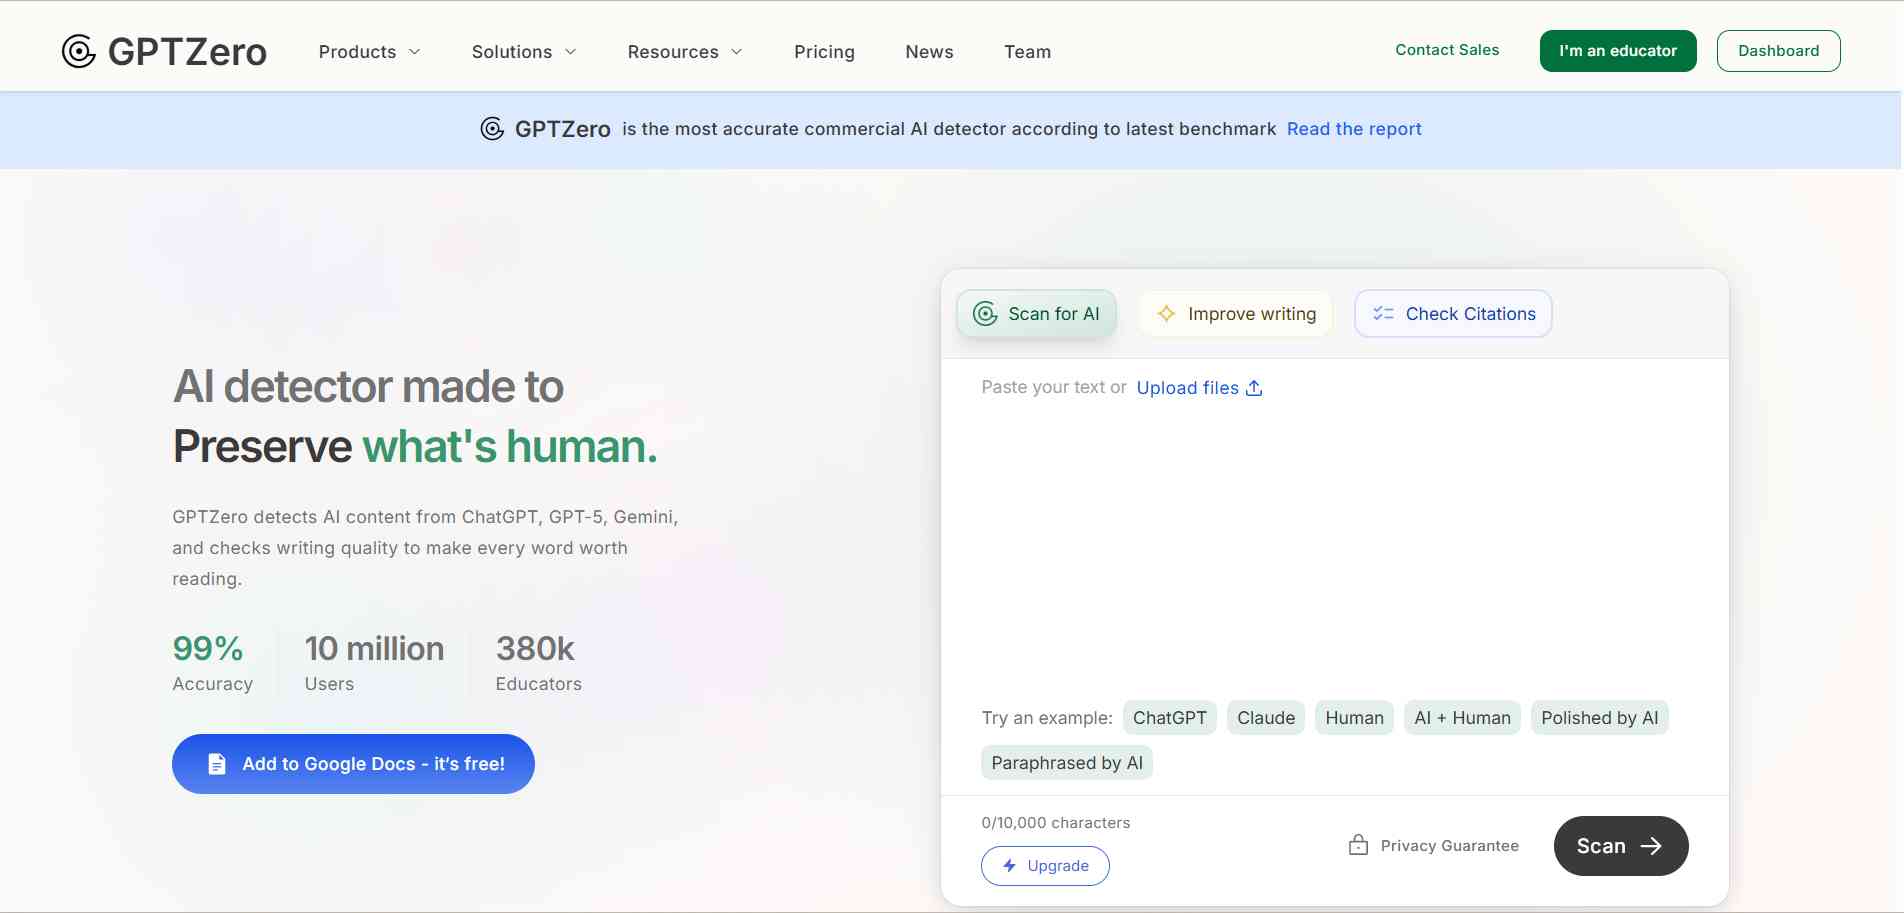Click the sparkle icon beside Improve writing
This screenshot has height=913, width=1904.
[1165, 313]
